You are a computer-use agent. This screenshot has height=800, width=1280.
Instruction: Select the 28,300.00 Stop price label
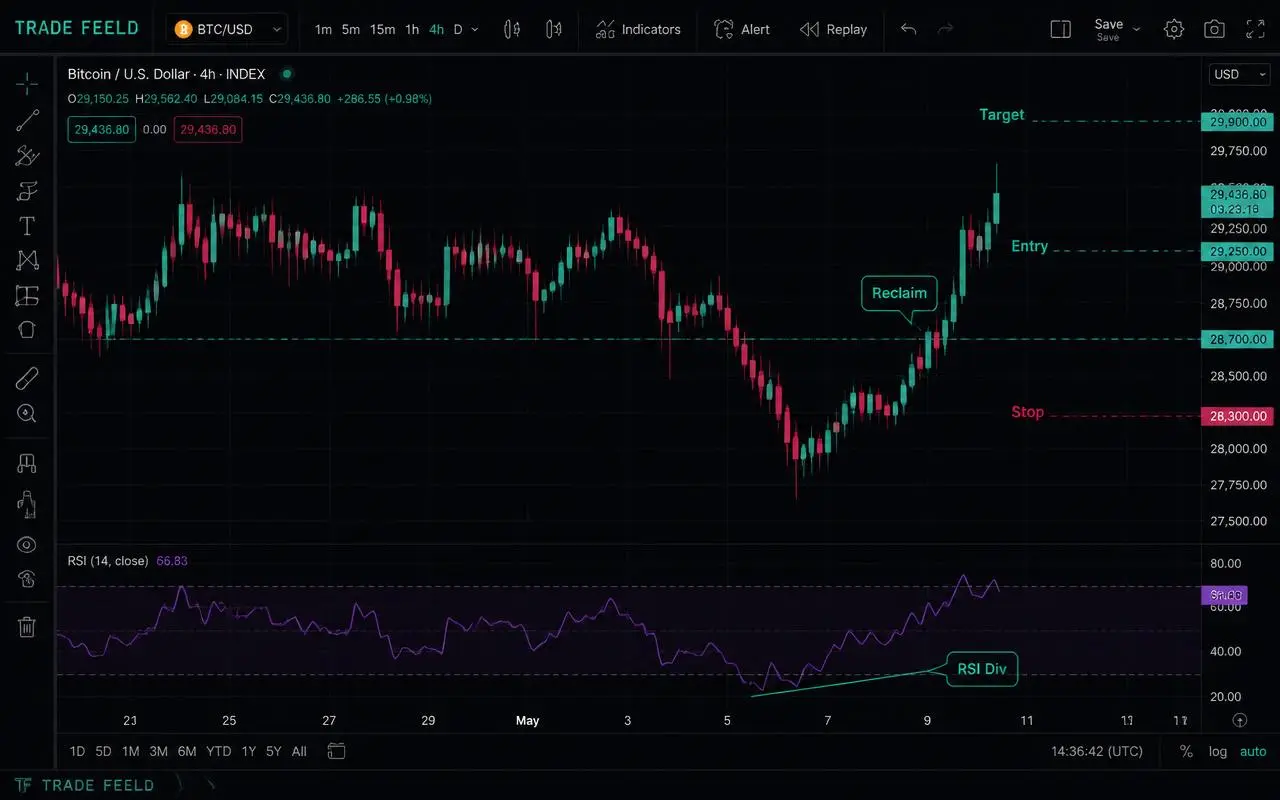(1238, 416)
